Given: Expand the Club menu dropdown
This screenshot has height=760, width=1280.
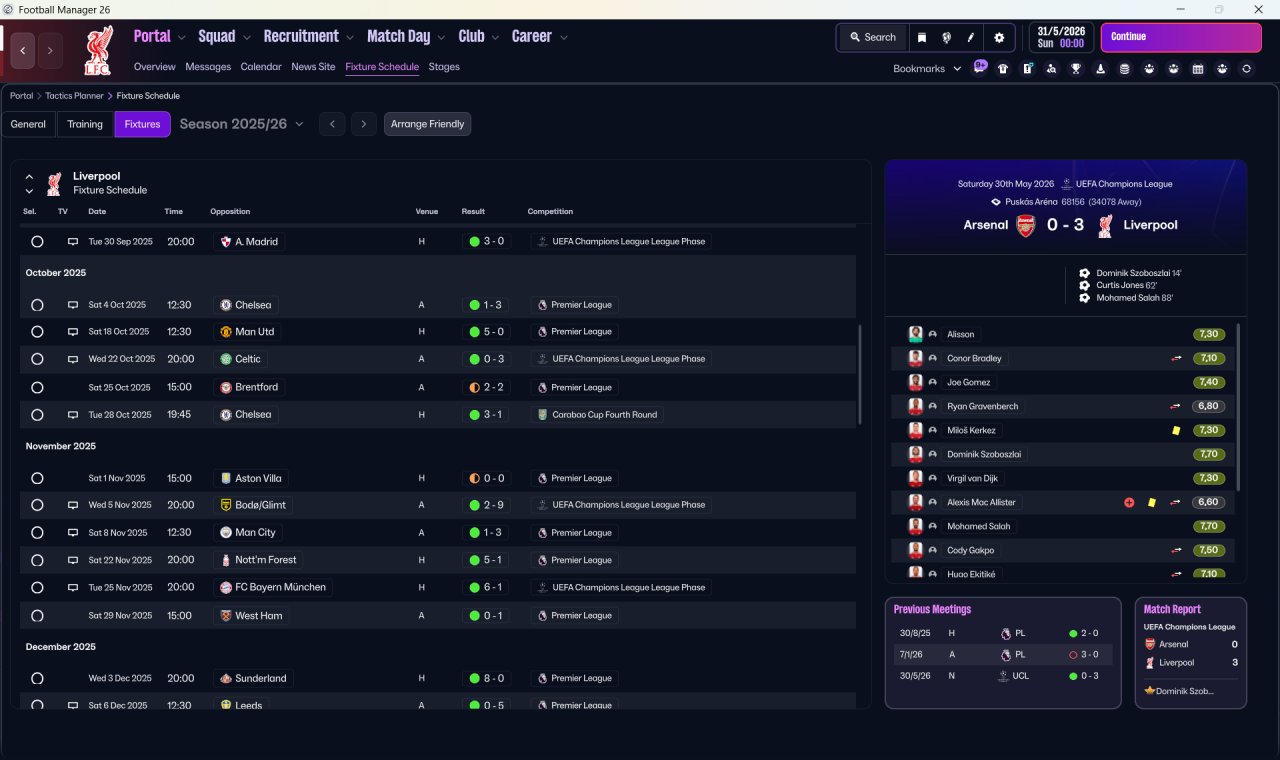Looking at the screenshot, I should coord(495,37).
